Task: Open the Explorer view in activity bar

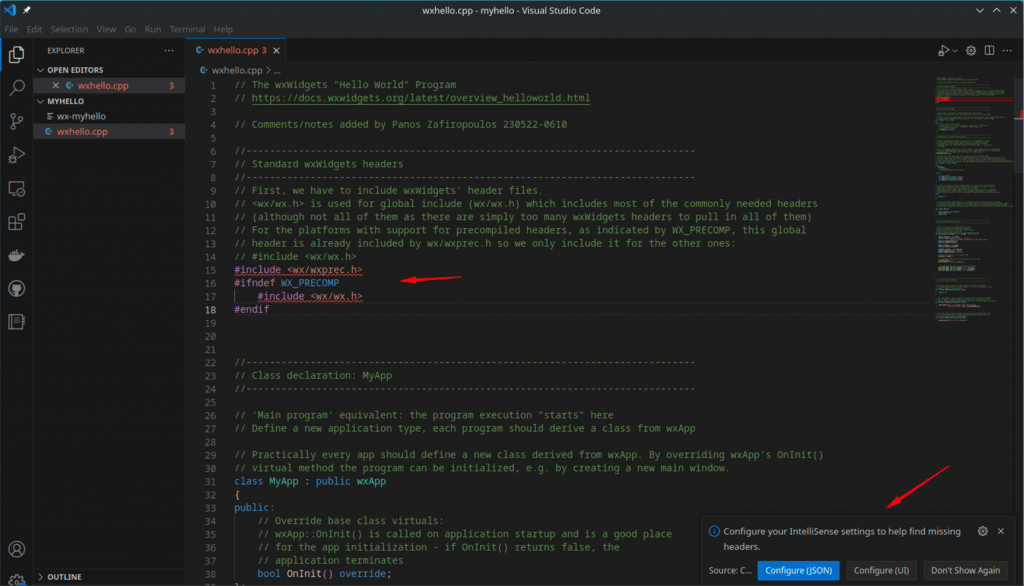Action: click(x=16, y=55)
